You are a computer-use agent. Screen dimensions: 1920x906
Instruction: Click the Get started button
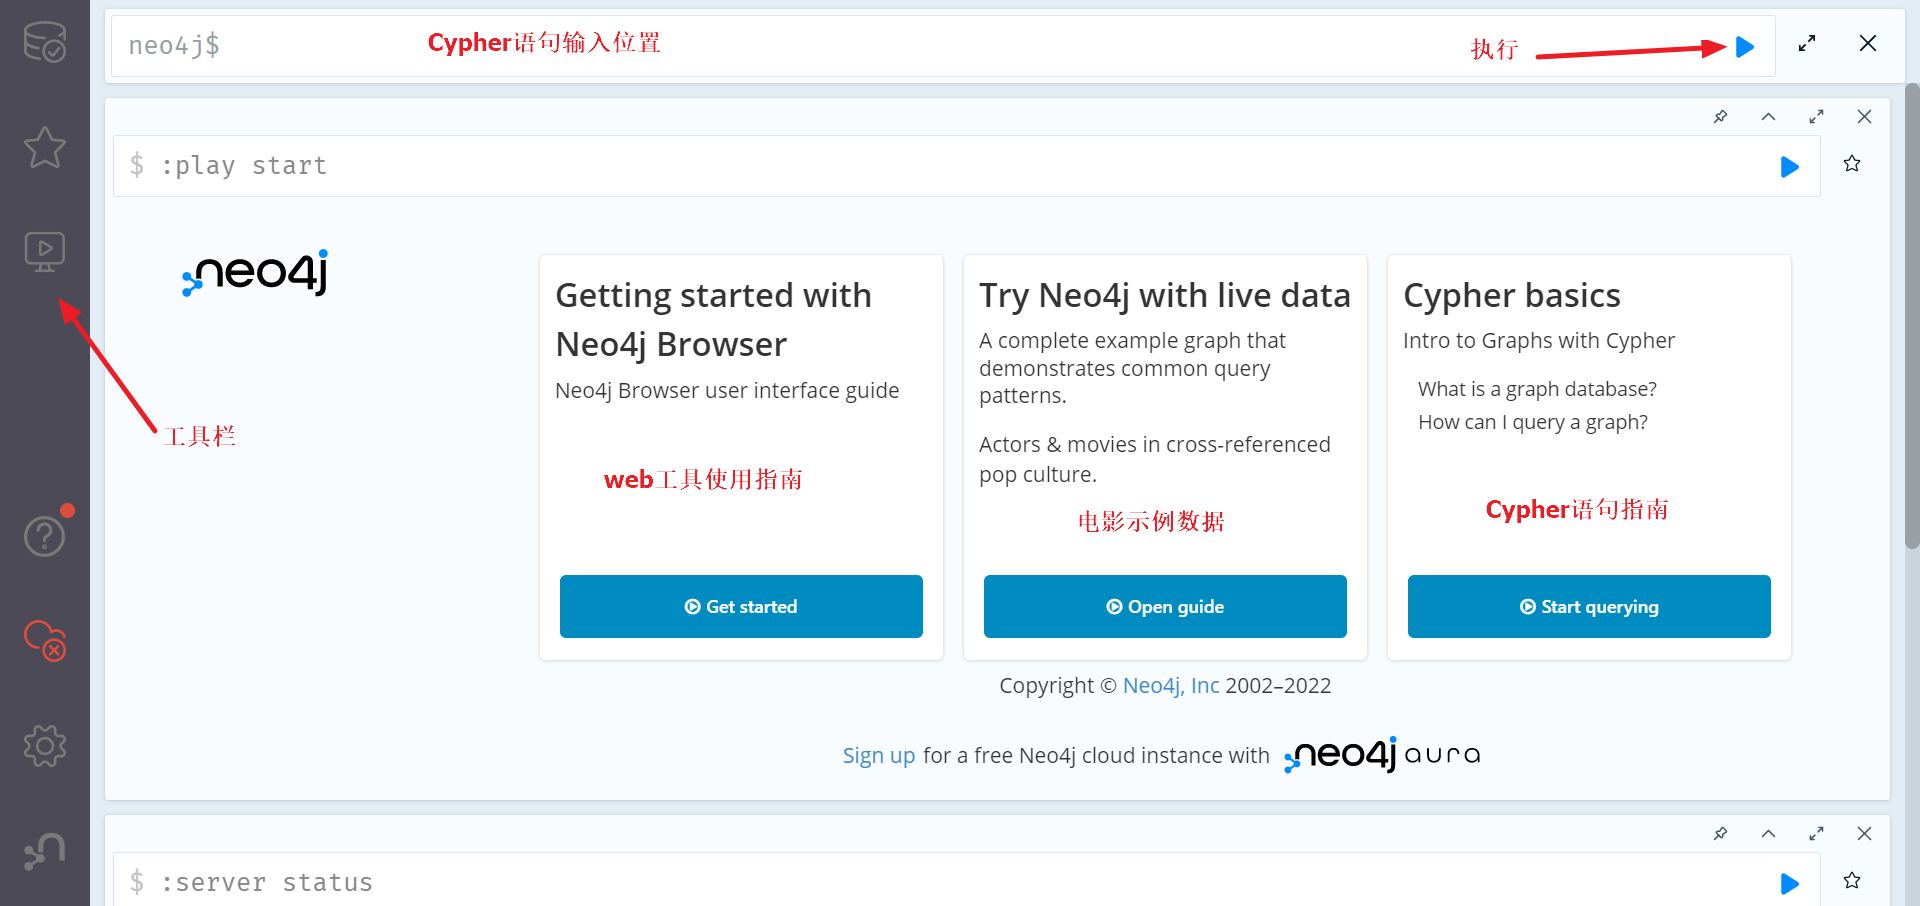(741, 606)
